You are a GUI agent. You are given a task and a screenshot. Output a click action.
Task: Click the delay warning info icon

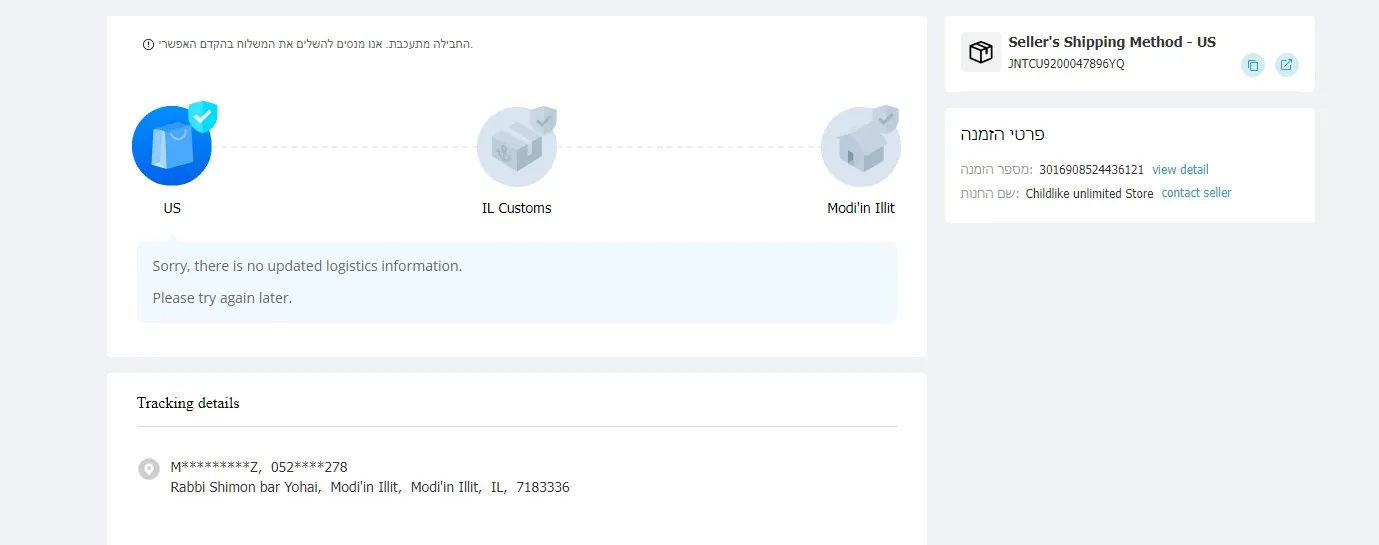[x=148, y=44]
